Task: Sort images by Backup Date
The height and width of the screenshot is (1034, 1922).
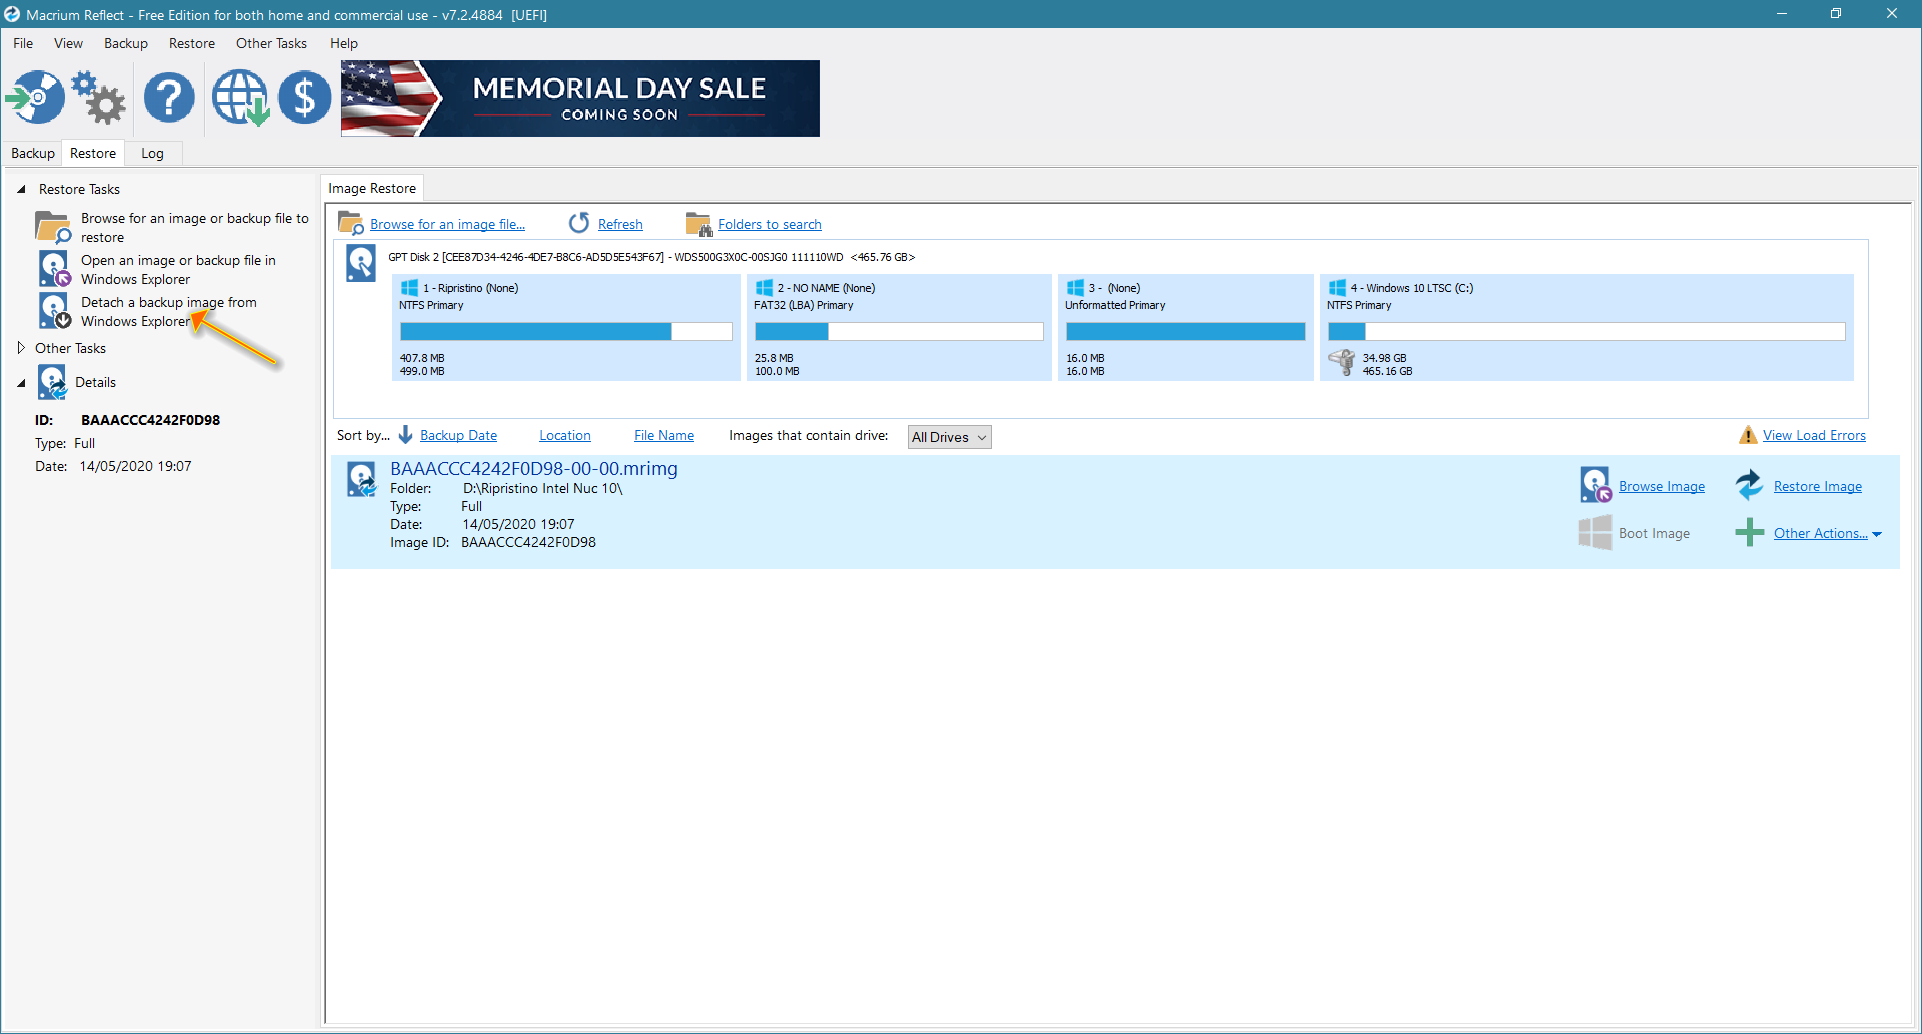Action: [x=458, y=435]
